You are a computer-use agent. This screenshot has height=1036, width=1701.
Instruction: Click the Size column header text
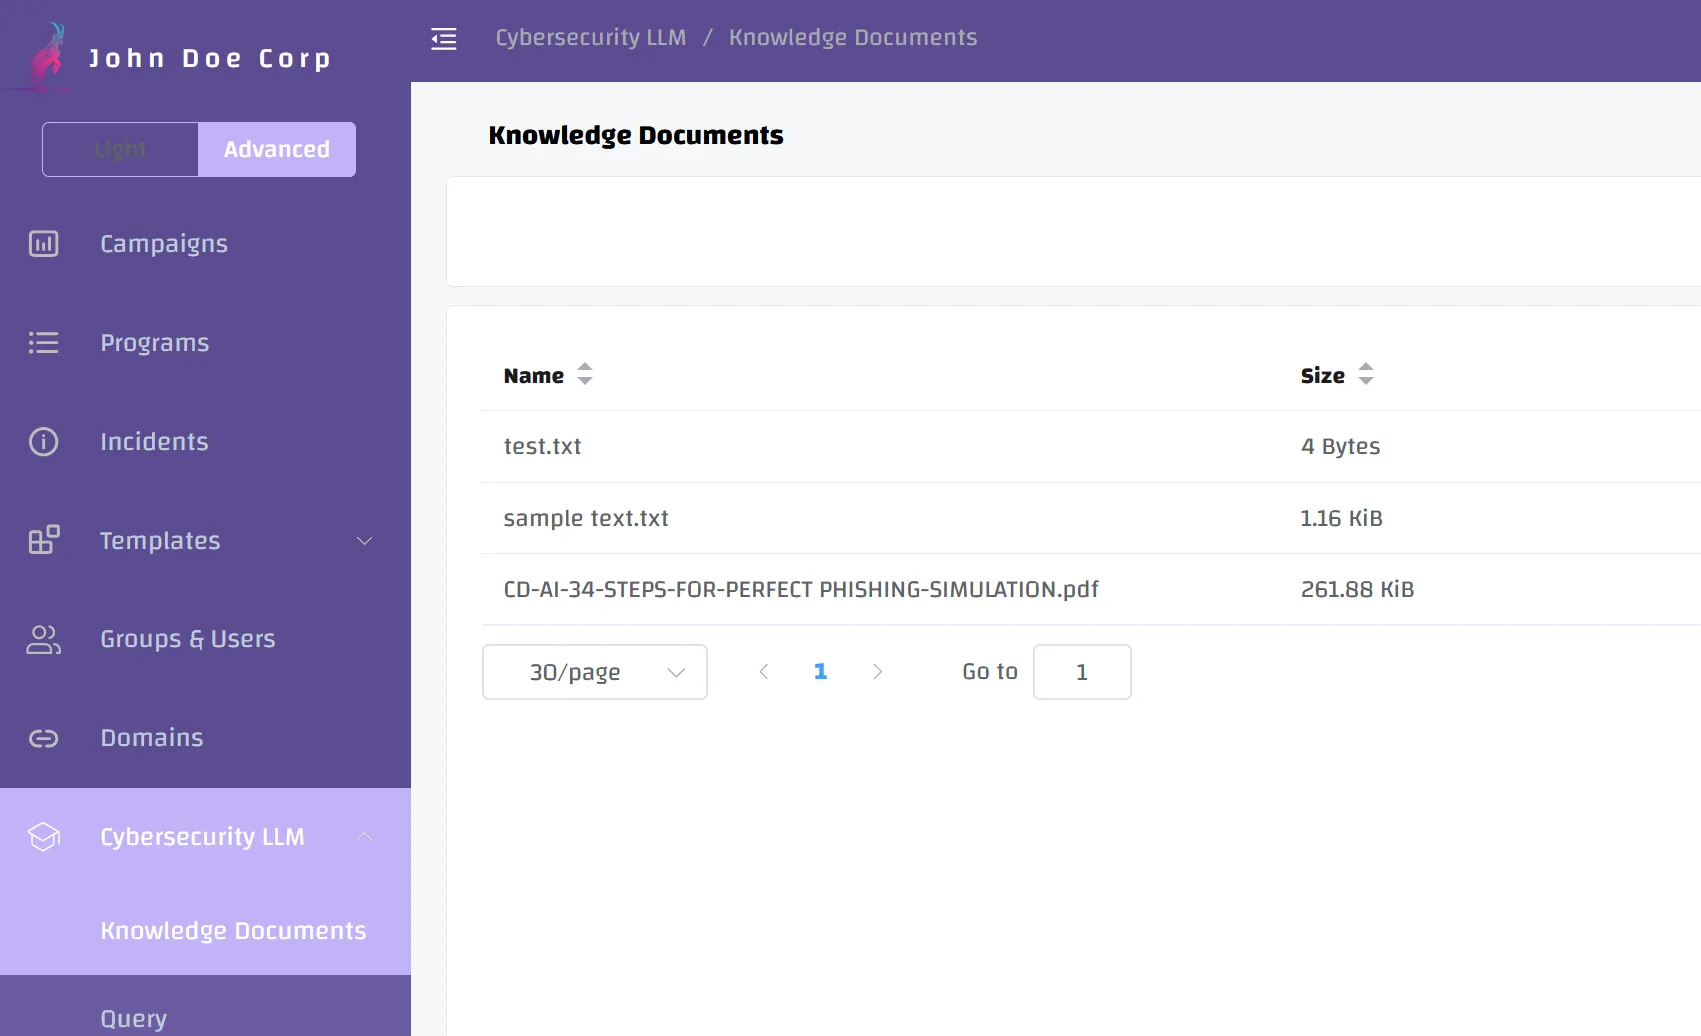pyautogui.click(x=1322, y=376)
